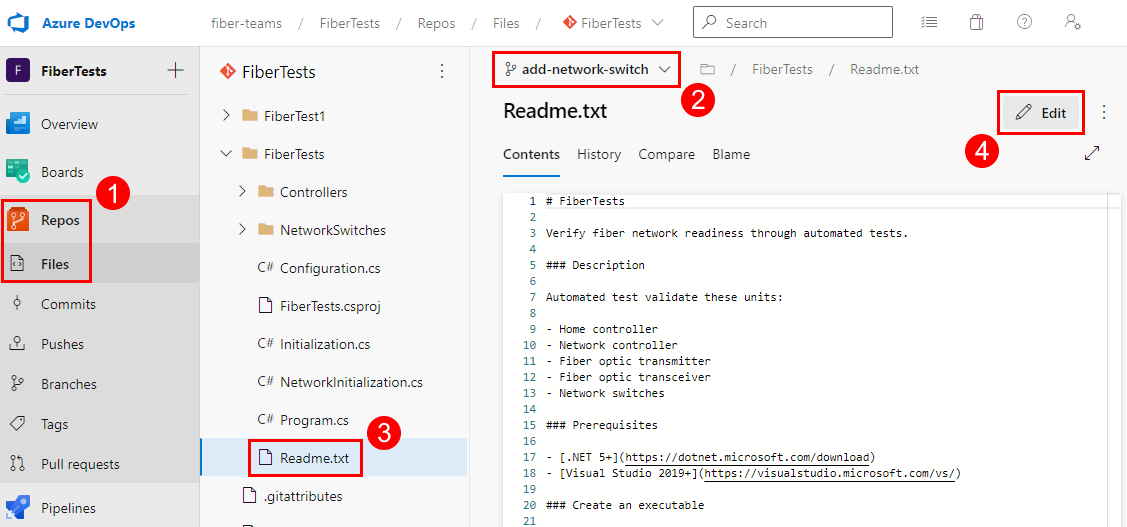The width and height of the screenshot is (1127, 527).
Task: Click the dotnet.microsoft.com download link
Action: [750, 457]
